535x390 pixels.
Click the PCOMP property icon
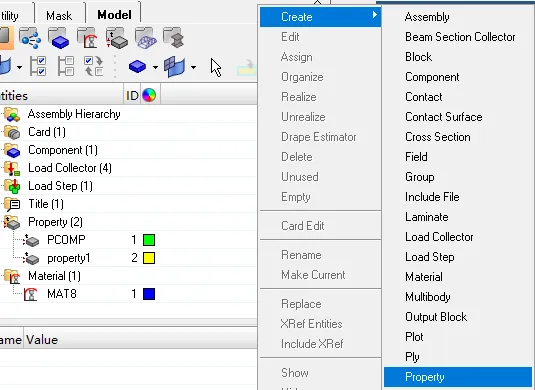coord(31,241)
